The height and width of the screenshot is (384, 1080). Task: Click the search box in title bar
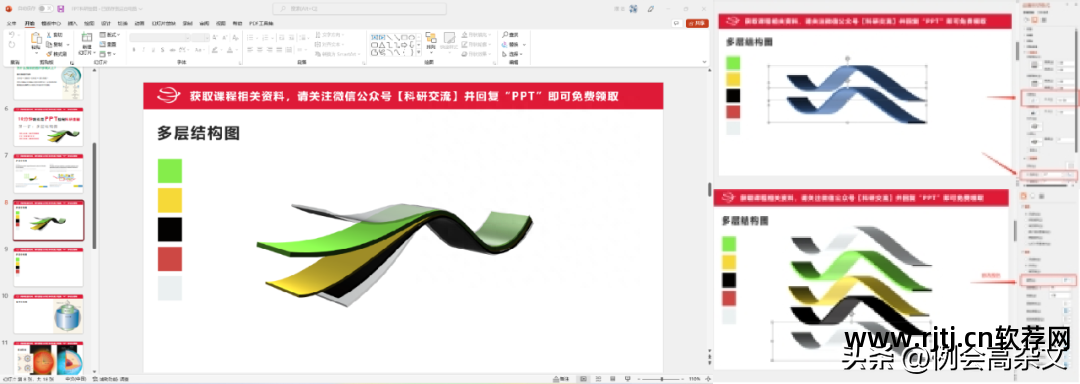pos(359,9)
